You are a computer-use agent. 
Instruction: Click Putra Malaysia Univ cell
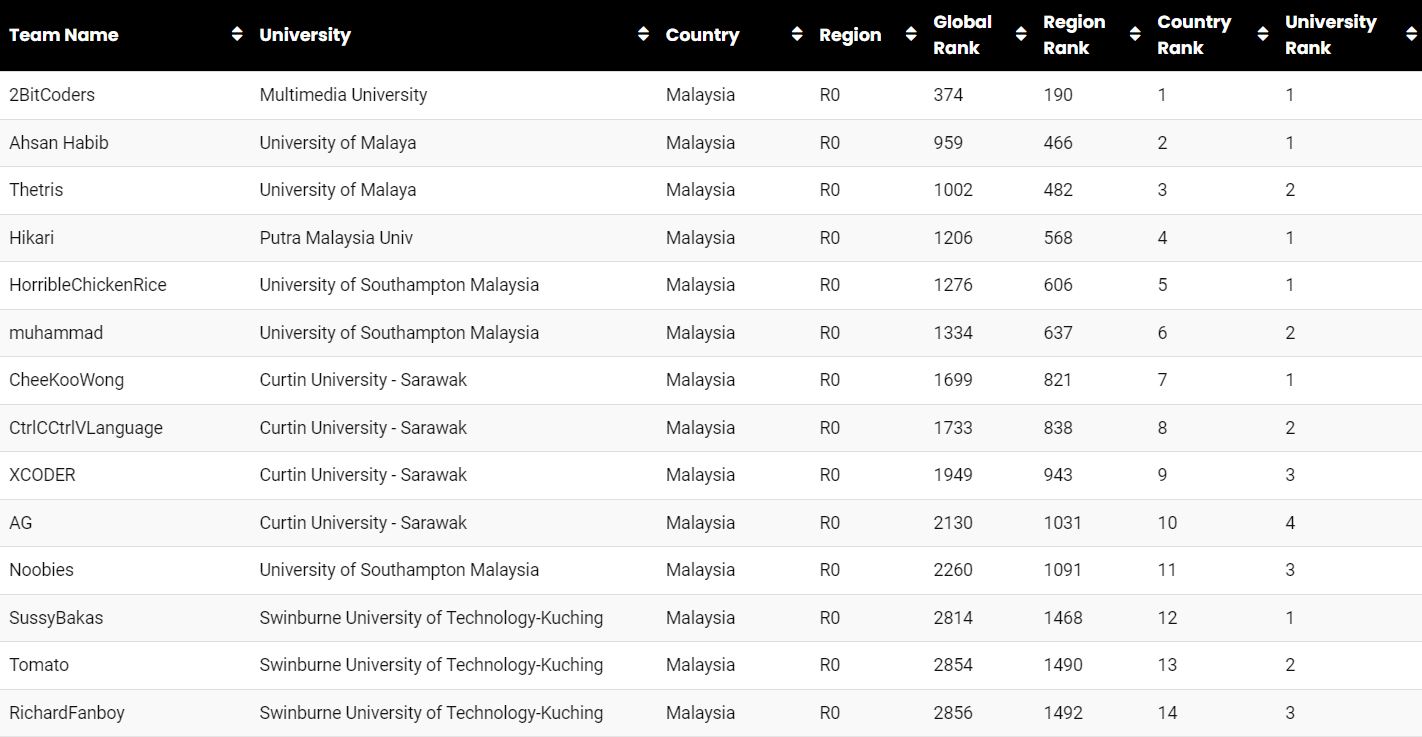pos(336,238)
